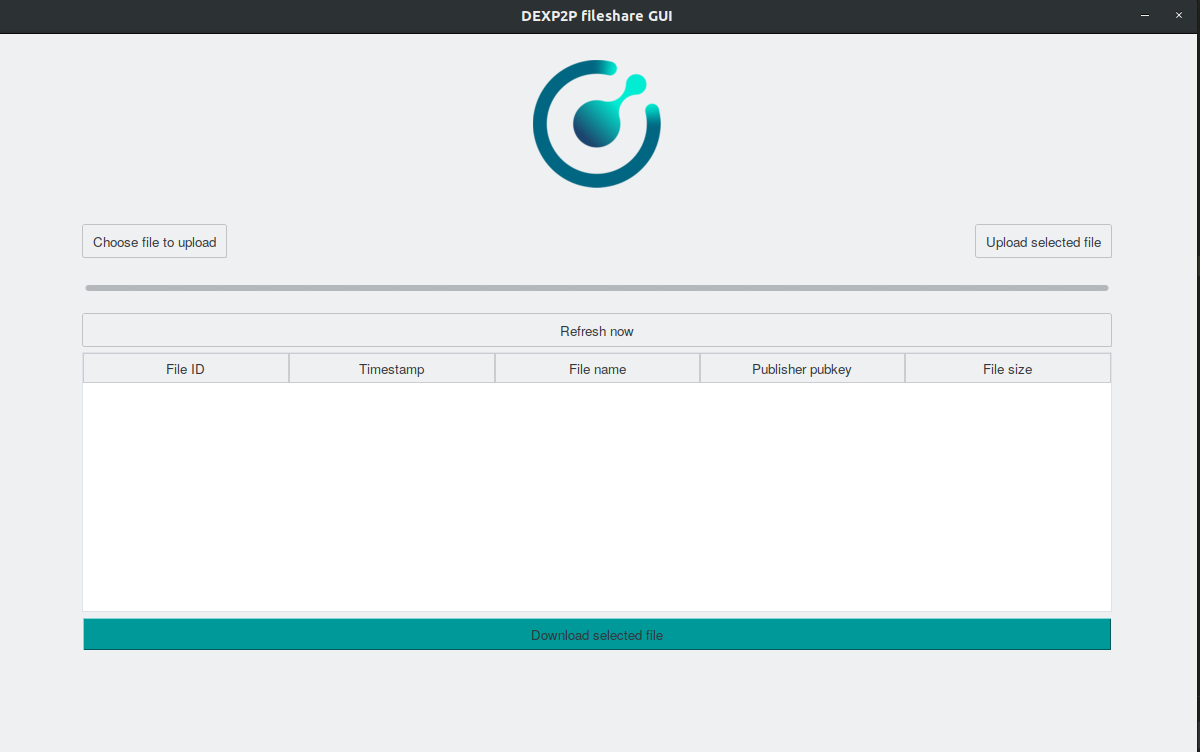Click the Komodo logo at the top

(597, 123)
